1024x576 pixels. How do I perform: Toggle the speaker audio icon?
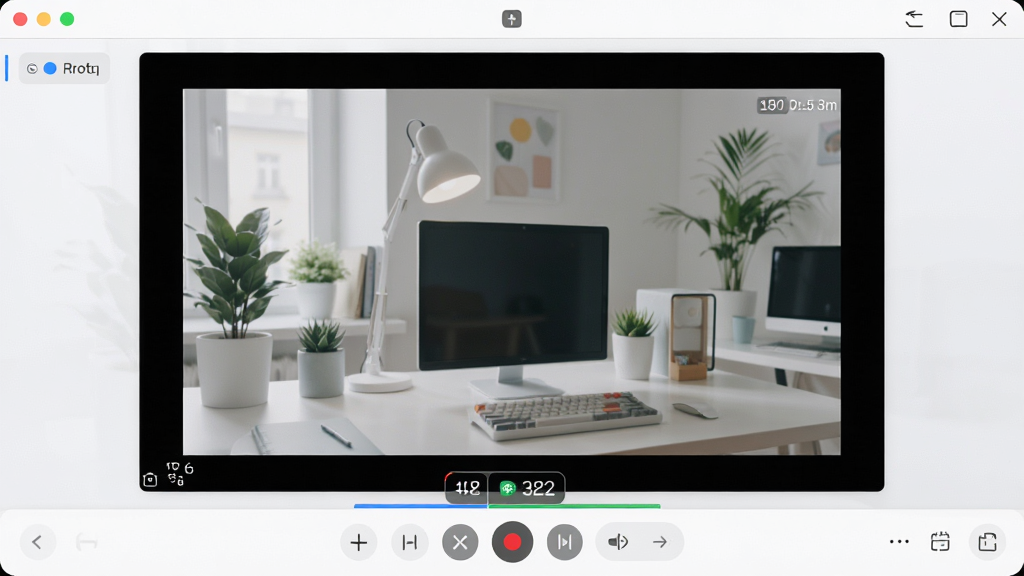618,542
